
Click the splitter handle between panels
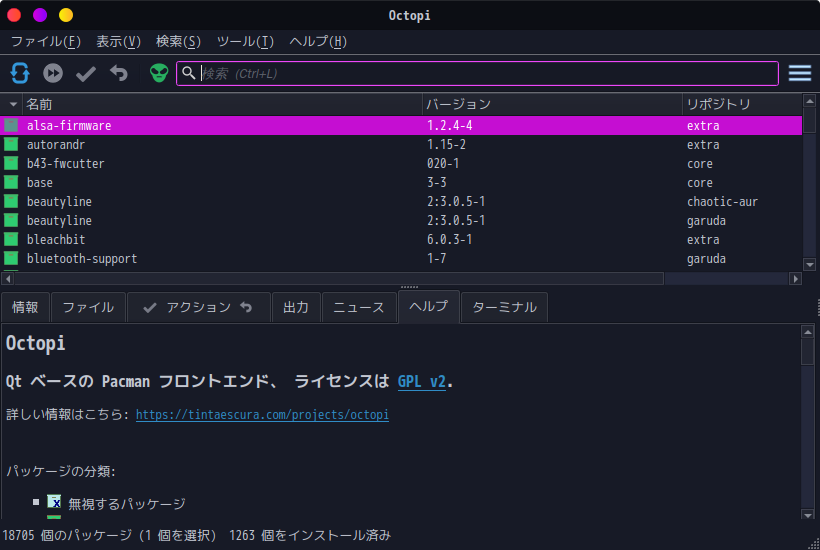(x=409, y=287)
